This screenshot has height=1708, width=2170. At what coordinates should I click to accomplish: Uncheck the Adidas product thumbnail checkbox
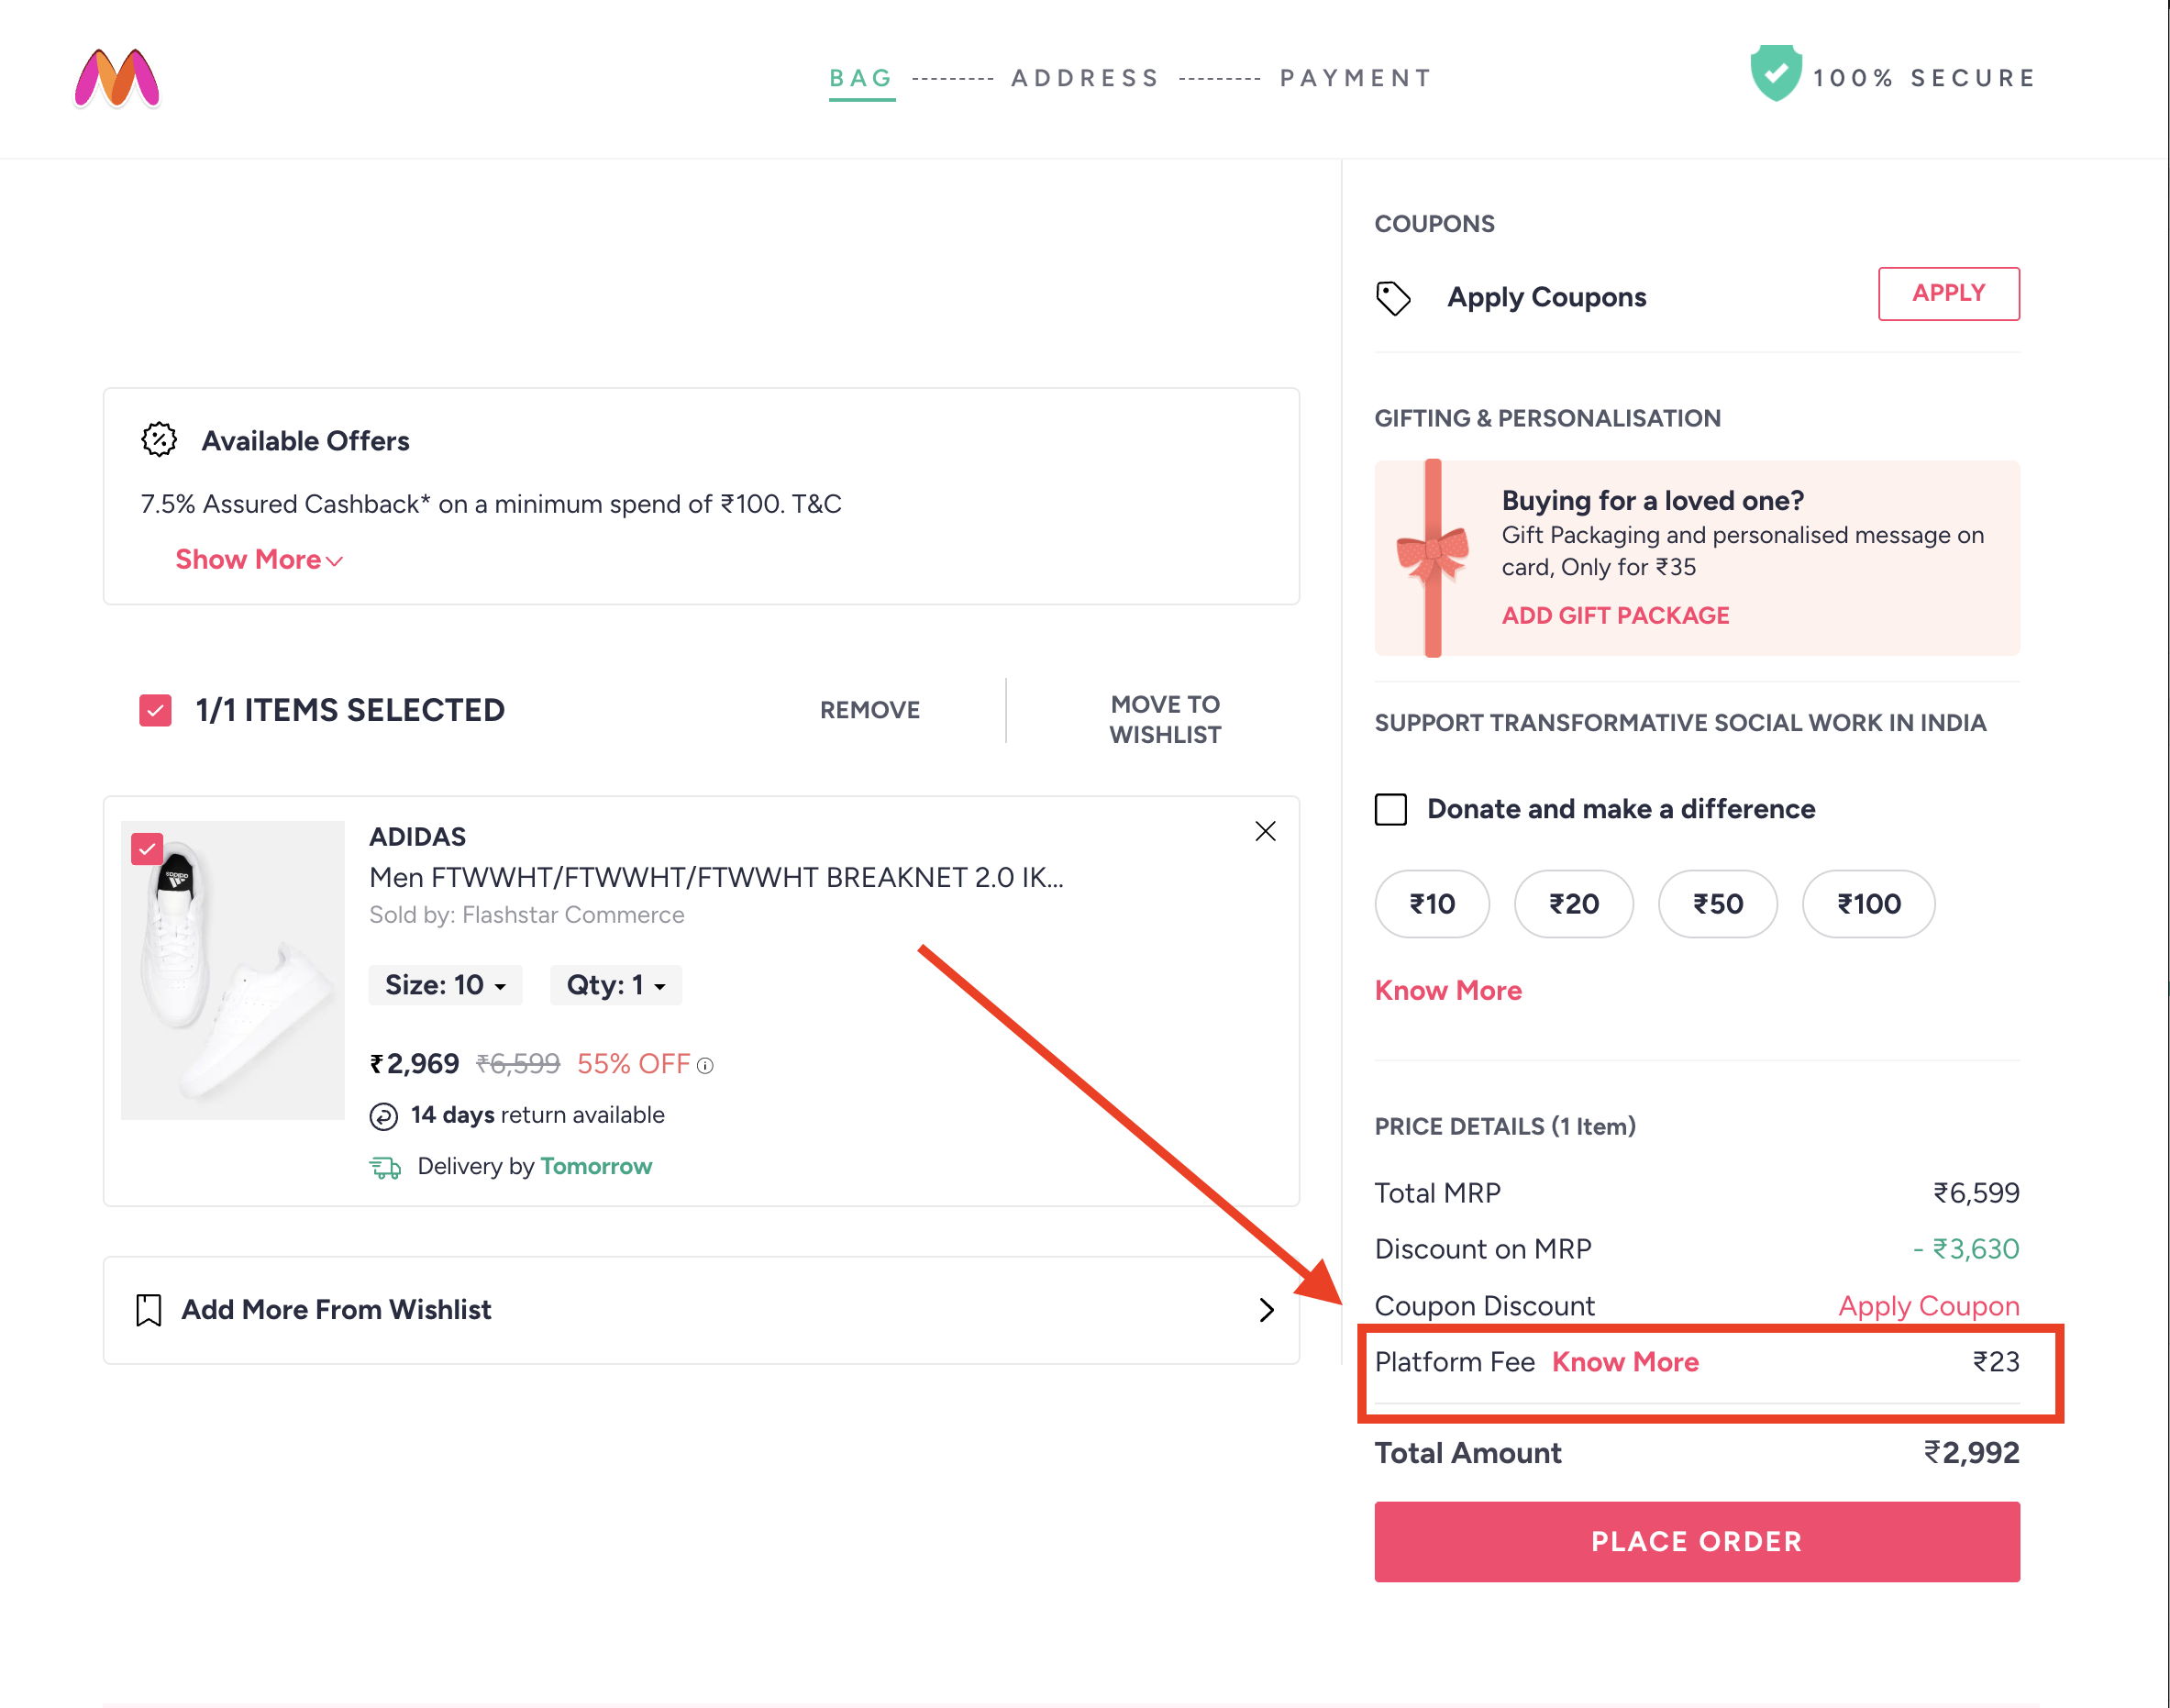148,849
